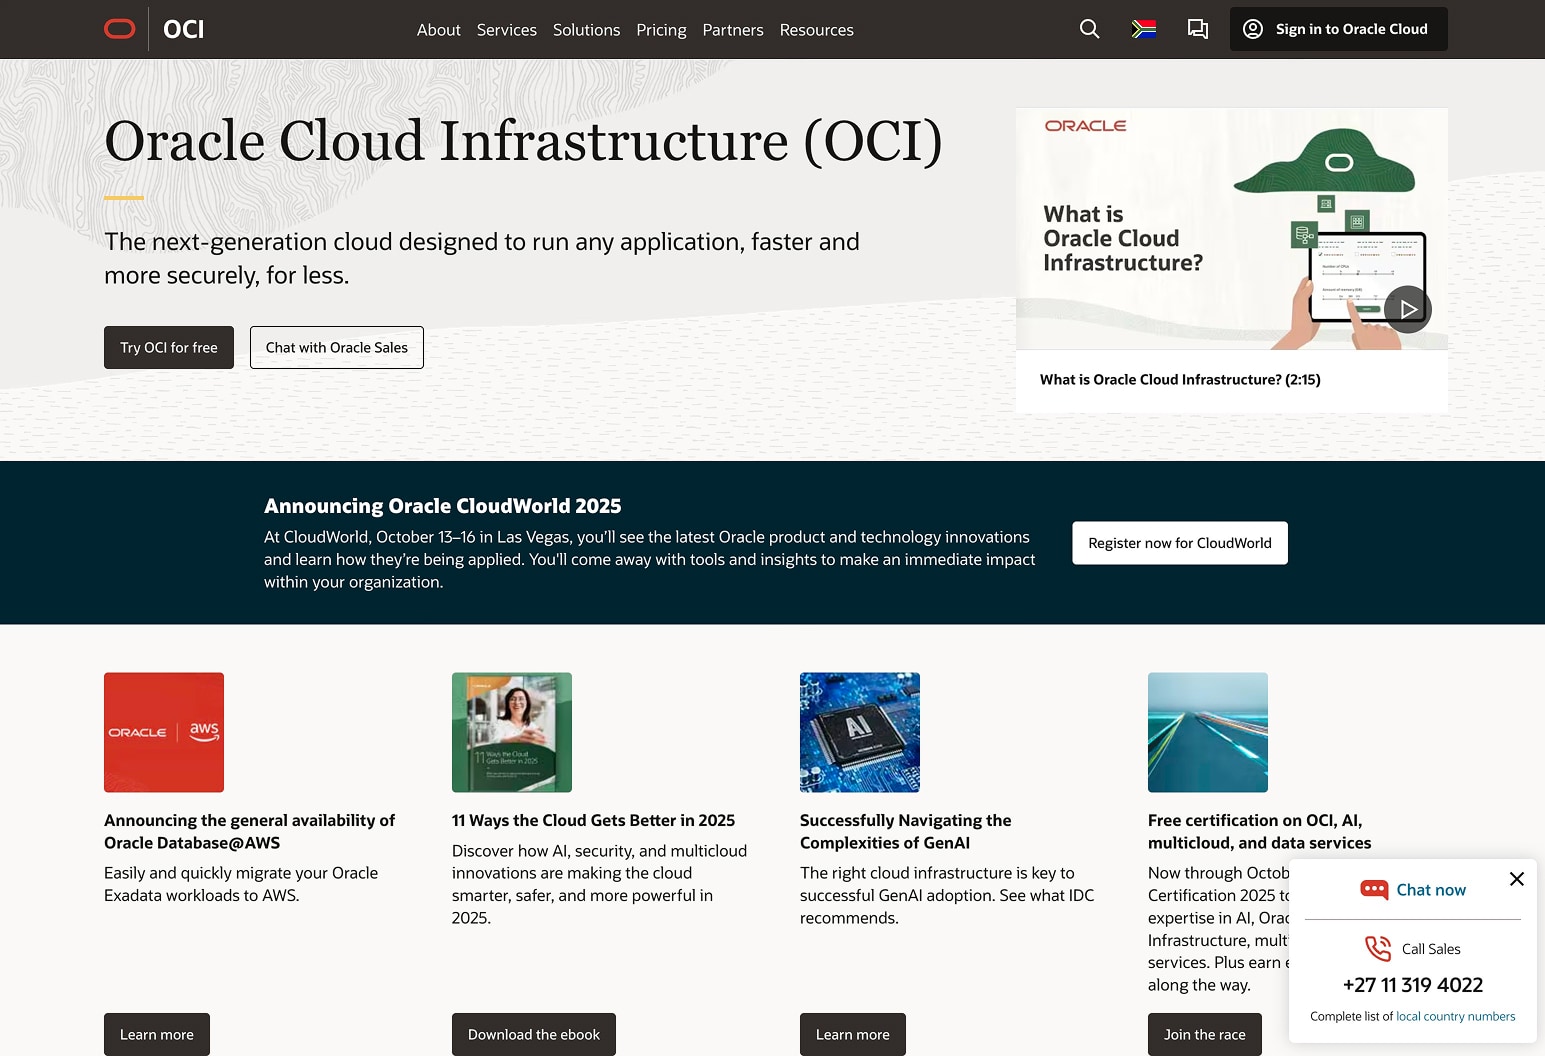
Task: Open the AI chip image thumbnail
Action: click(x=860, y=732)
